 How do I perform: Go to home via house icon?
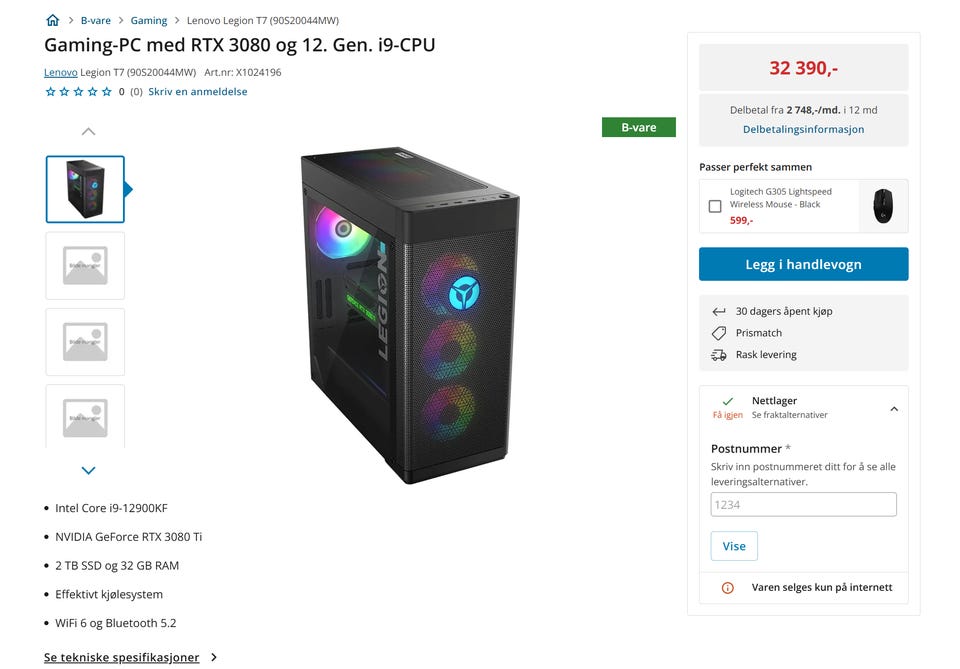[x=53, y=20]
